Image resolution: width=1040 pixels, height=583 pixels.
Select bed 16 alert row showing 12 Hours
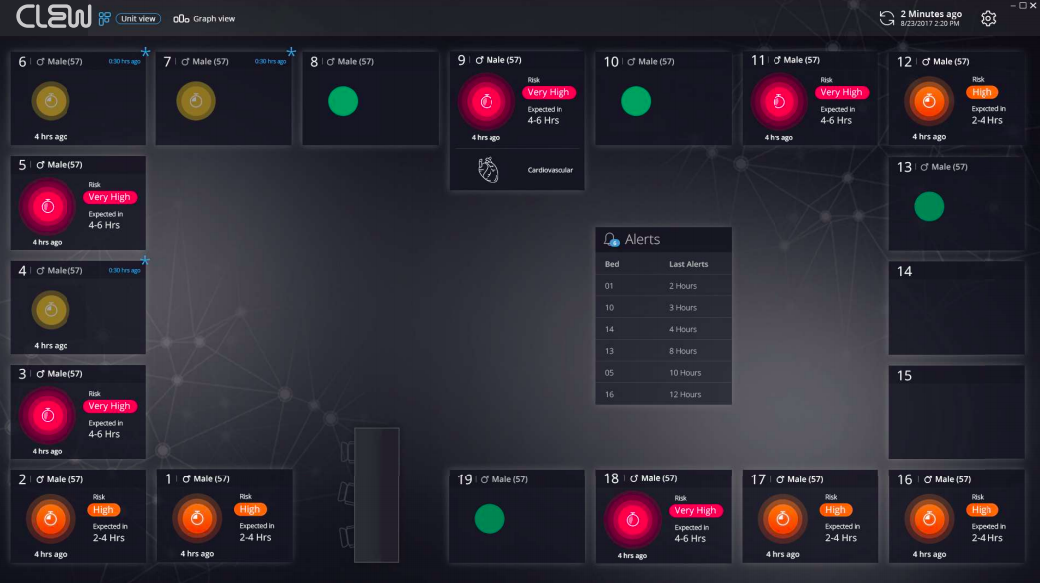tap(663, 394)
